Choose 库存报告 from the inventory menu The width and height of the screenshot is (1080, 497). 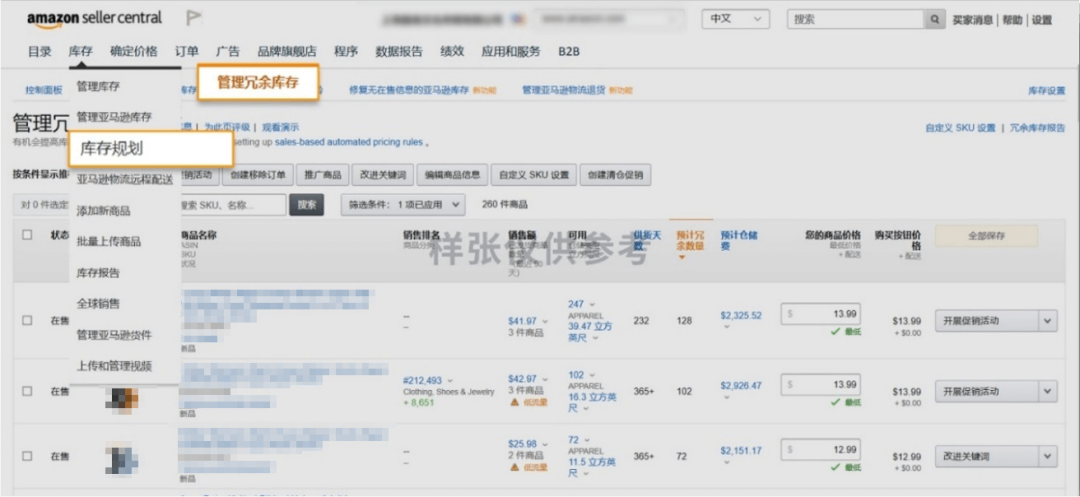click(98, 273)
